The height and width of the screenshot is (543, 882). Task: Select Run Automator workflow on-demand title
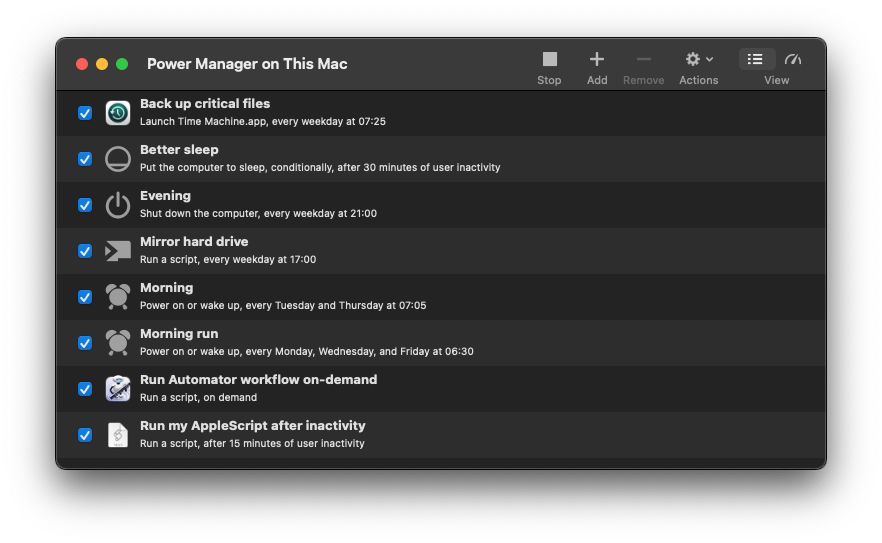pos(259,380)
